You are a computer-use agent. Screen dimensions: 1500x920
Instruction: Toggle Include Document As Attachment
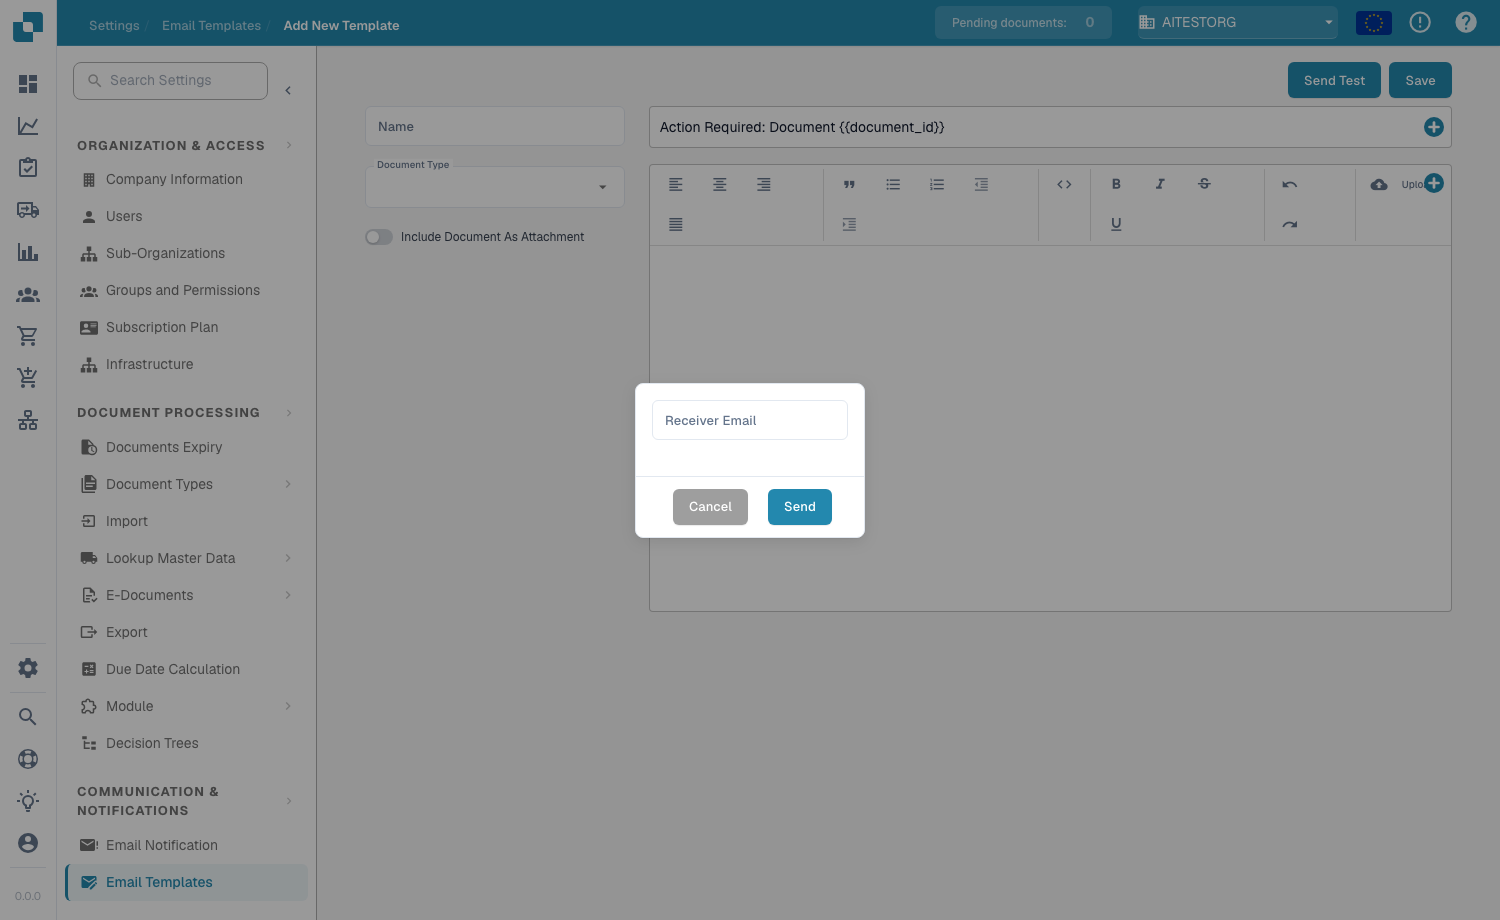(379, 237)
